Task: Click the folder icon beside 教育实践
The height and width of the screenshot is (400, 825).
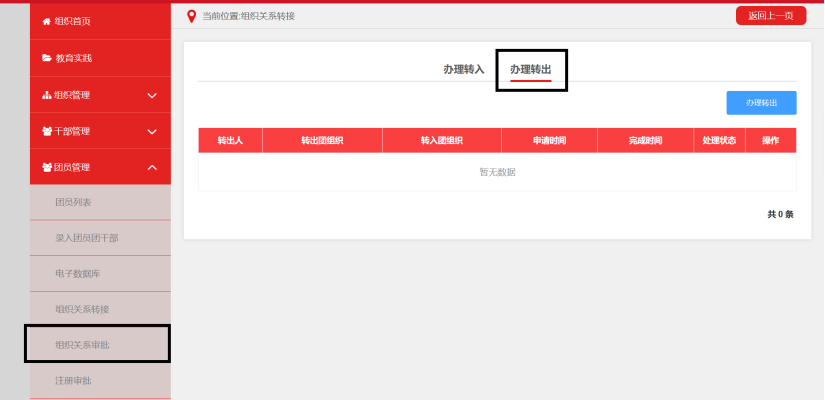Action: [x=46, y=58]
